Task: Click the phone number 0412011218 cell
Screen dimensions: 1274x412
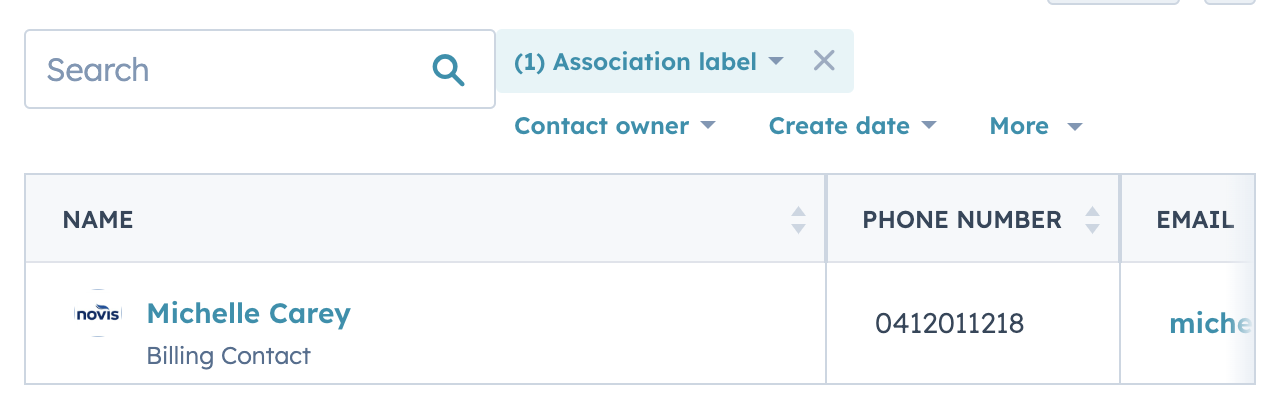Action: (950, 323)
